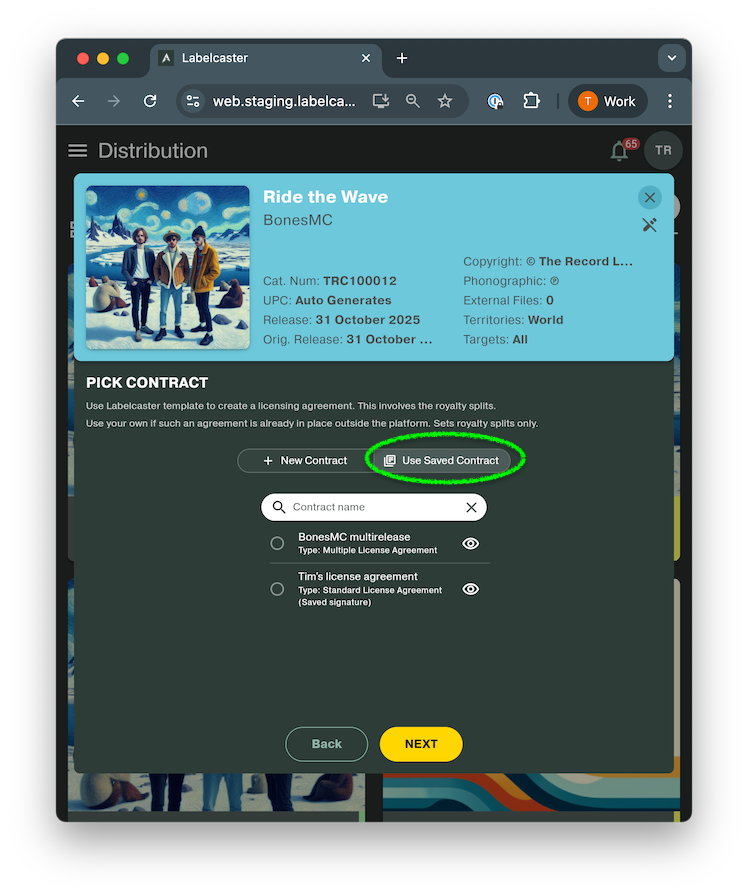Click the edit tools icon below close
This screenshot has width=748, height=896.
(x=650, y=225)
